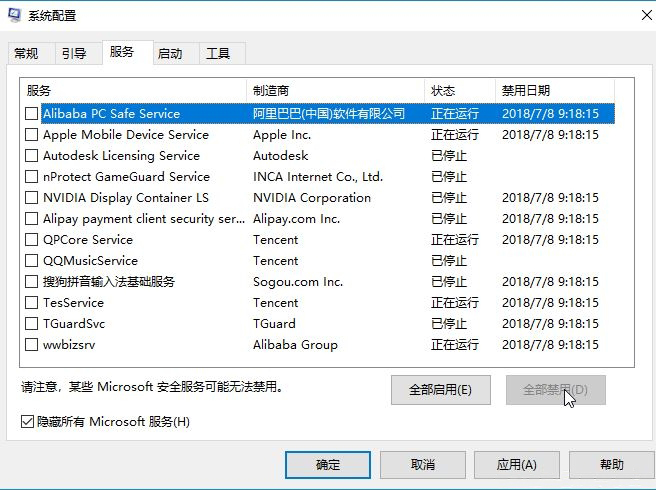Click the 全部禁用(D) button
Screen dimensions: 656x490
[x=556, y=390]
